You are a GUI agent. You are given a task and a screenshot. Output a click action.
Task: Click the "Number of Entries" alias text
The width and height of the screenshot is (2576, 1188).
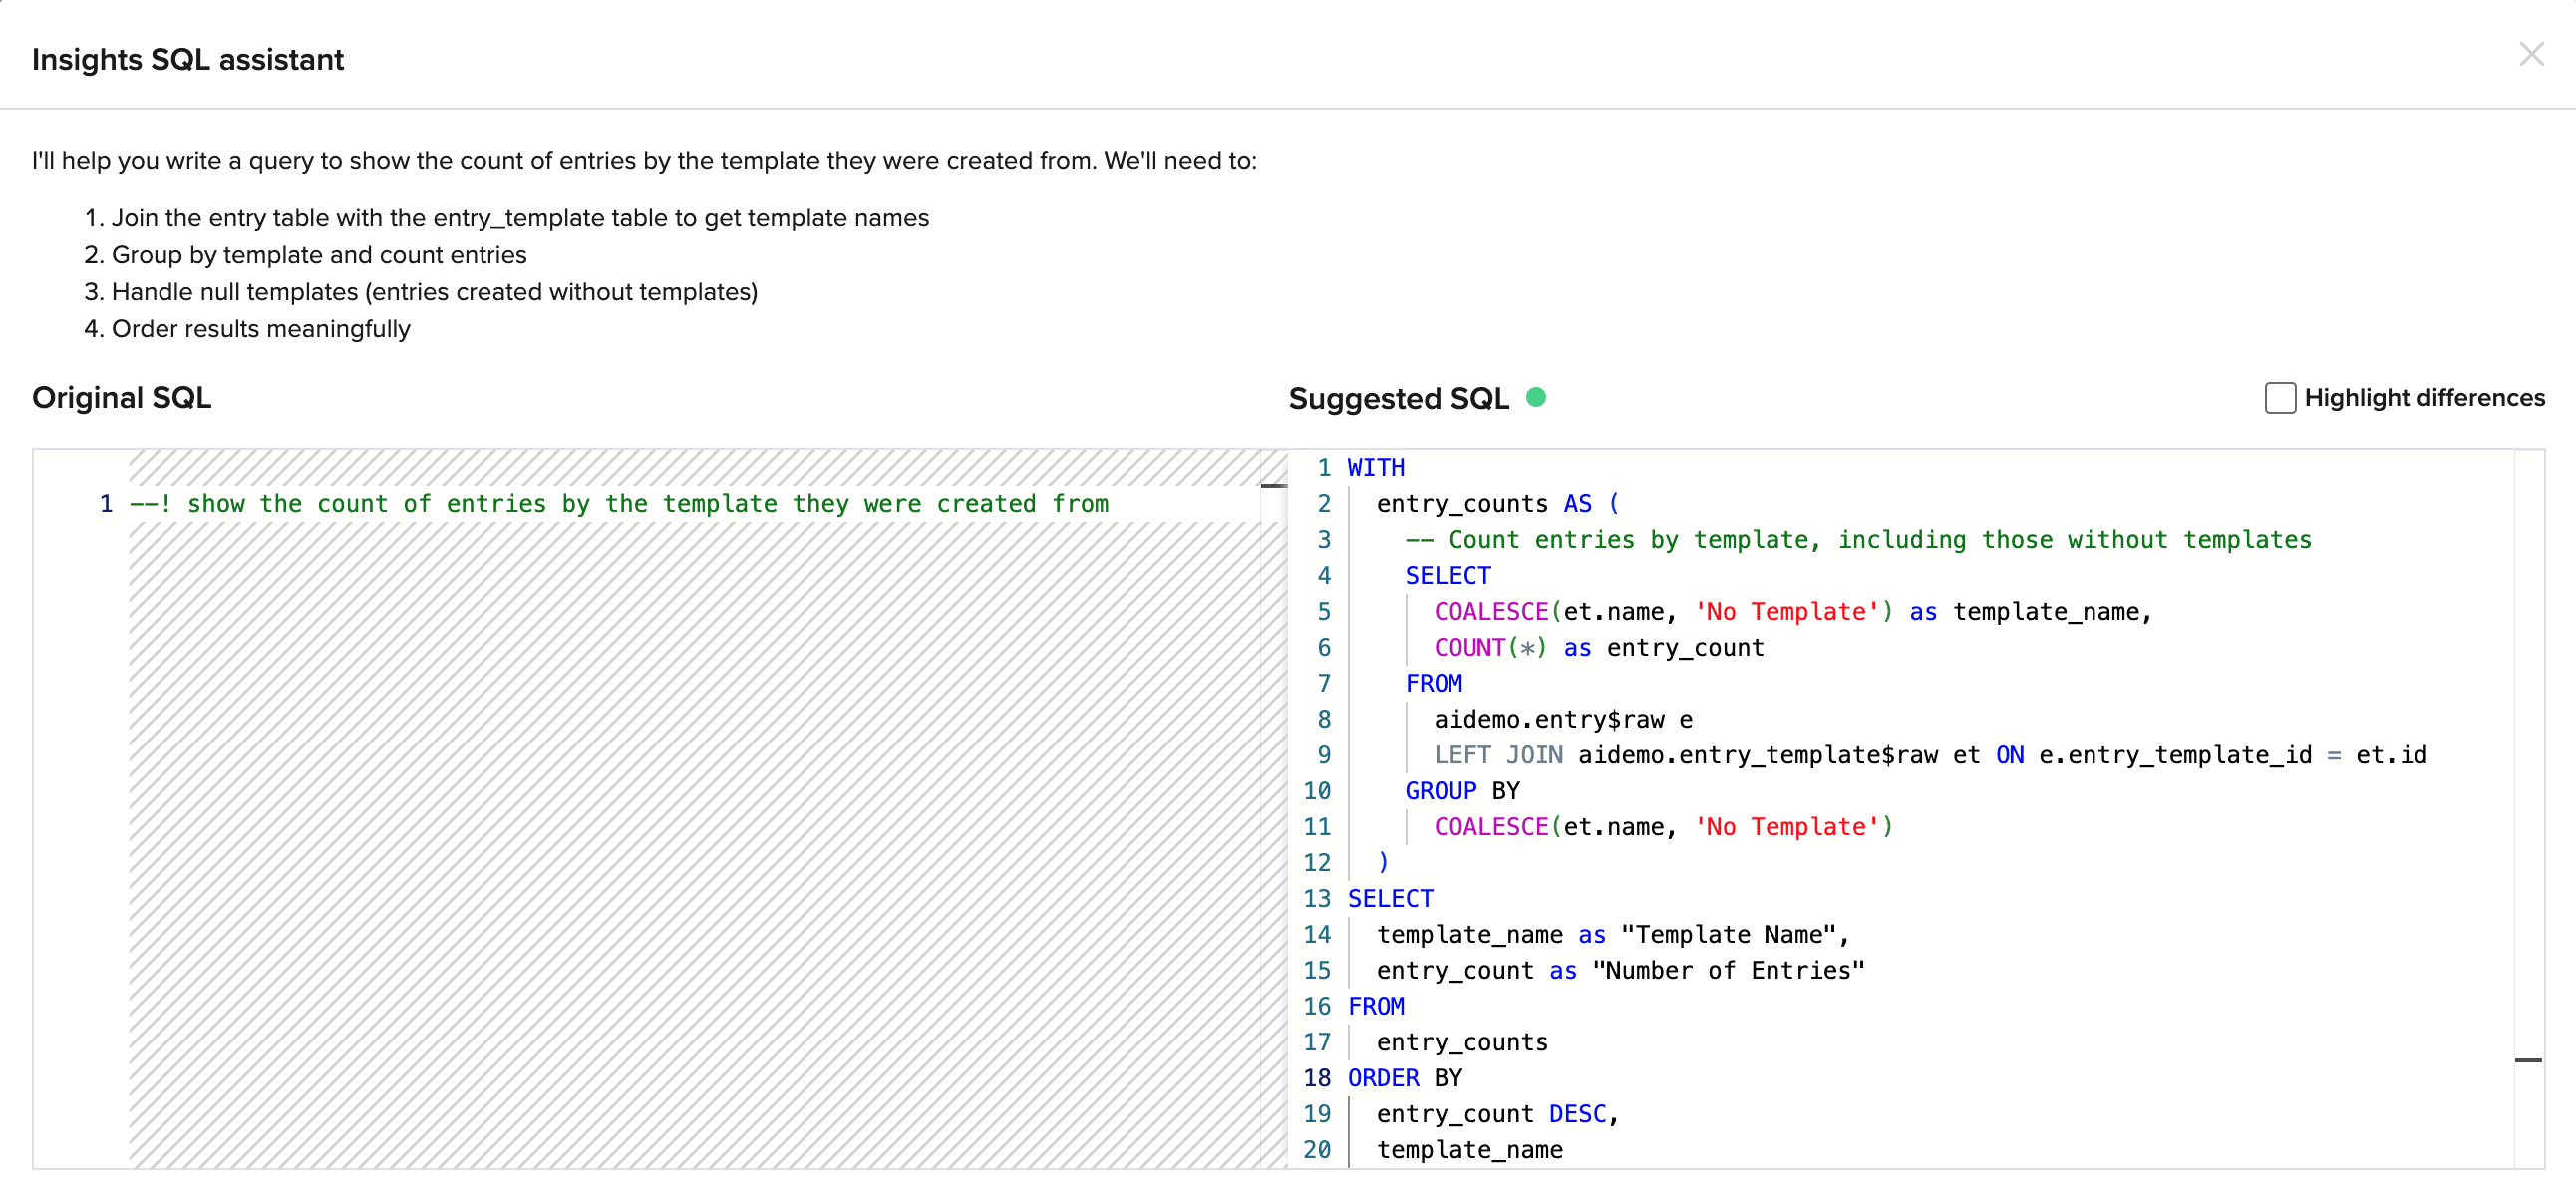pos(1727,971)
